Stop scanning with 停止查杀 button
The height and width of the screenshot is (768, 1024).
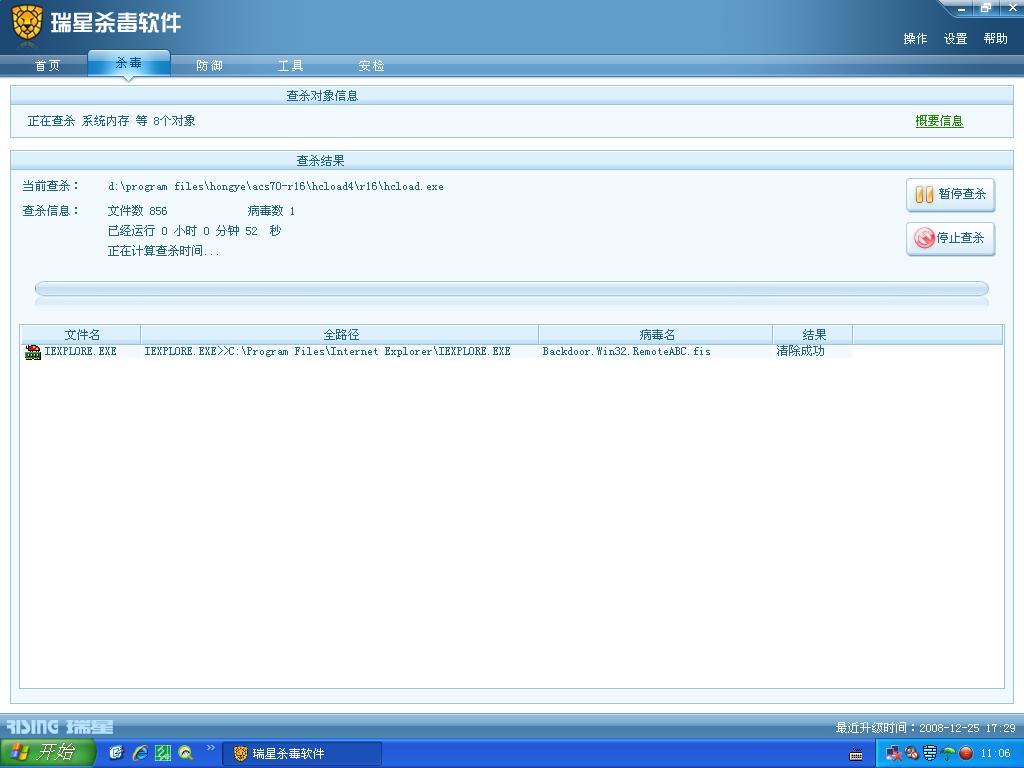tap(950, 238)
